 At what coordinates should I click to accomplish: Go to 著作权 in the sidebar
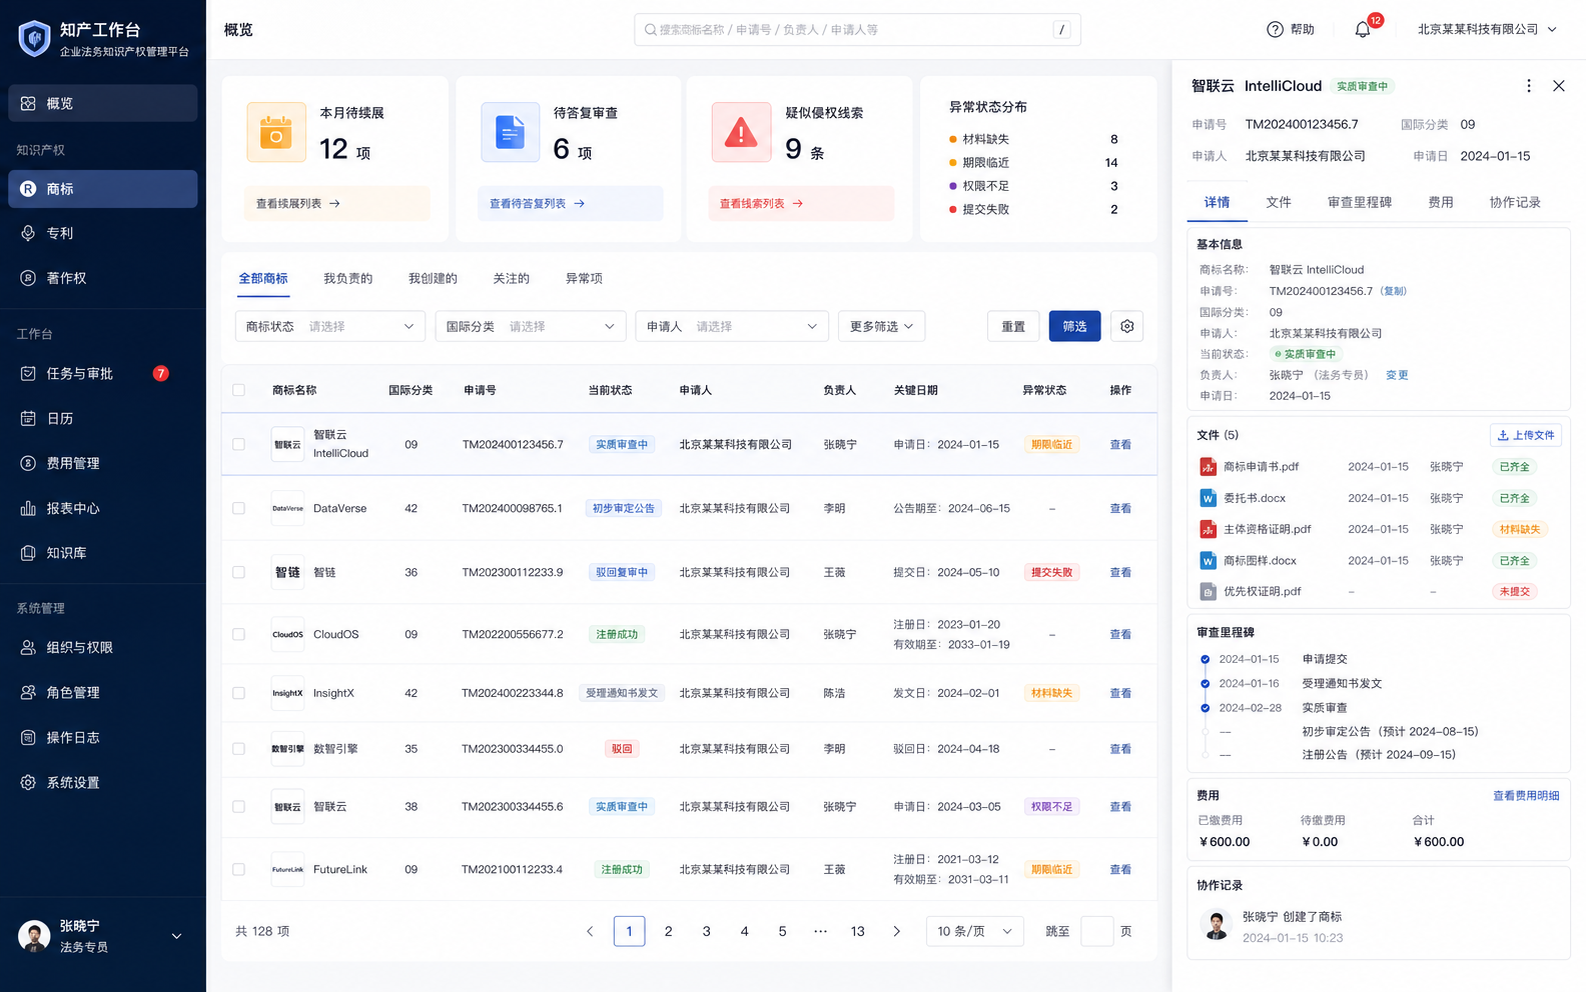103,278
